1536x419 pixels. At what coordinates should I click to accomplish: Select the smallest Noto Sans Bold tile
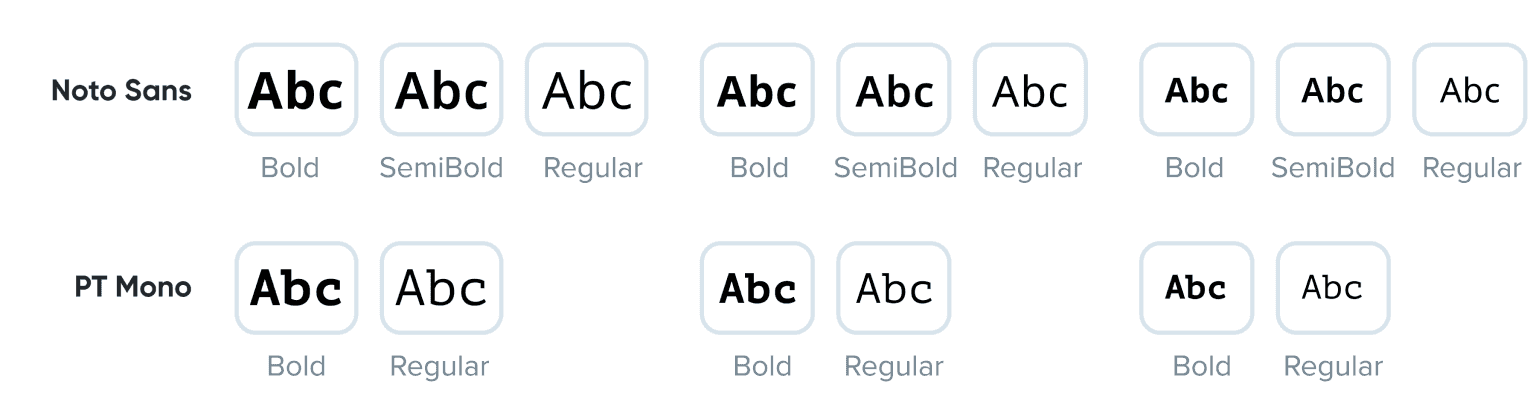coord(1196,90)
